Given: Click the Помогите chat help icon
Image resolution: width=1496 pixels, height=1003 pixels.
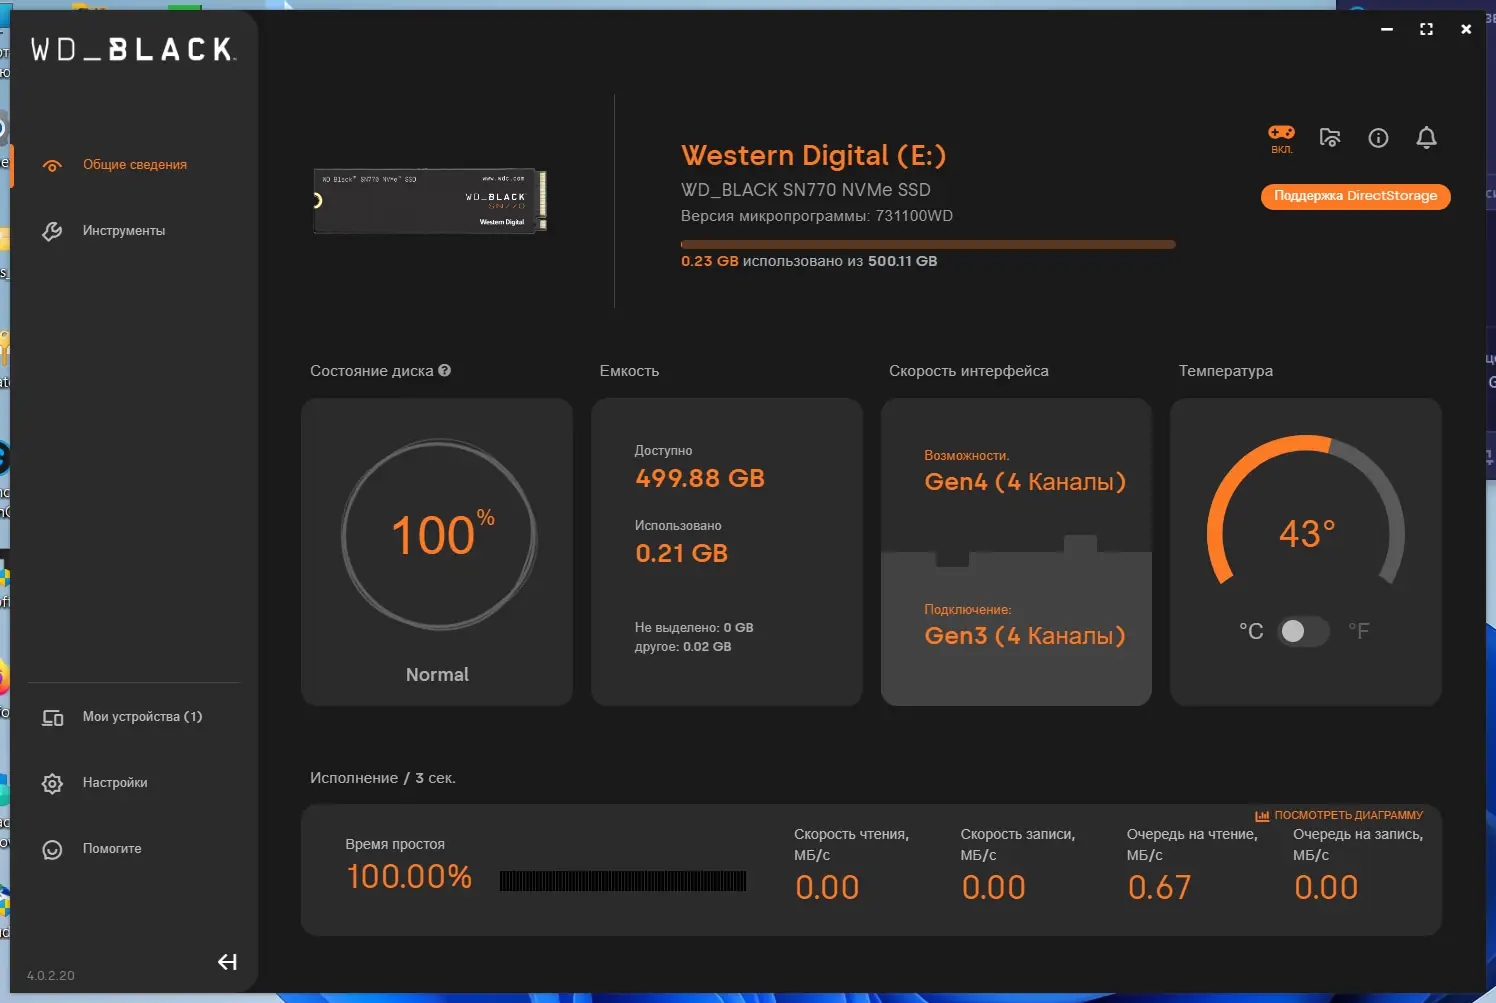Looking at the screenshot, I should pos(52,849).
